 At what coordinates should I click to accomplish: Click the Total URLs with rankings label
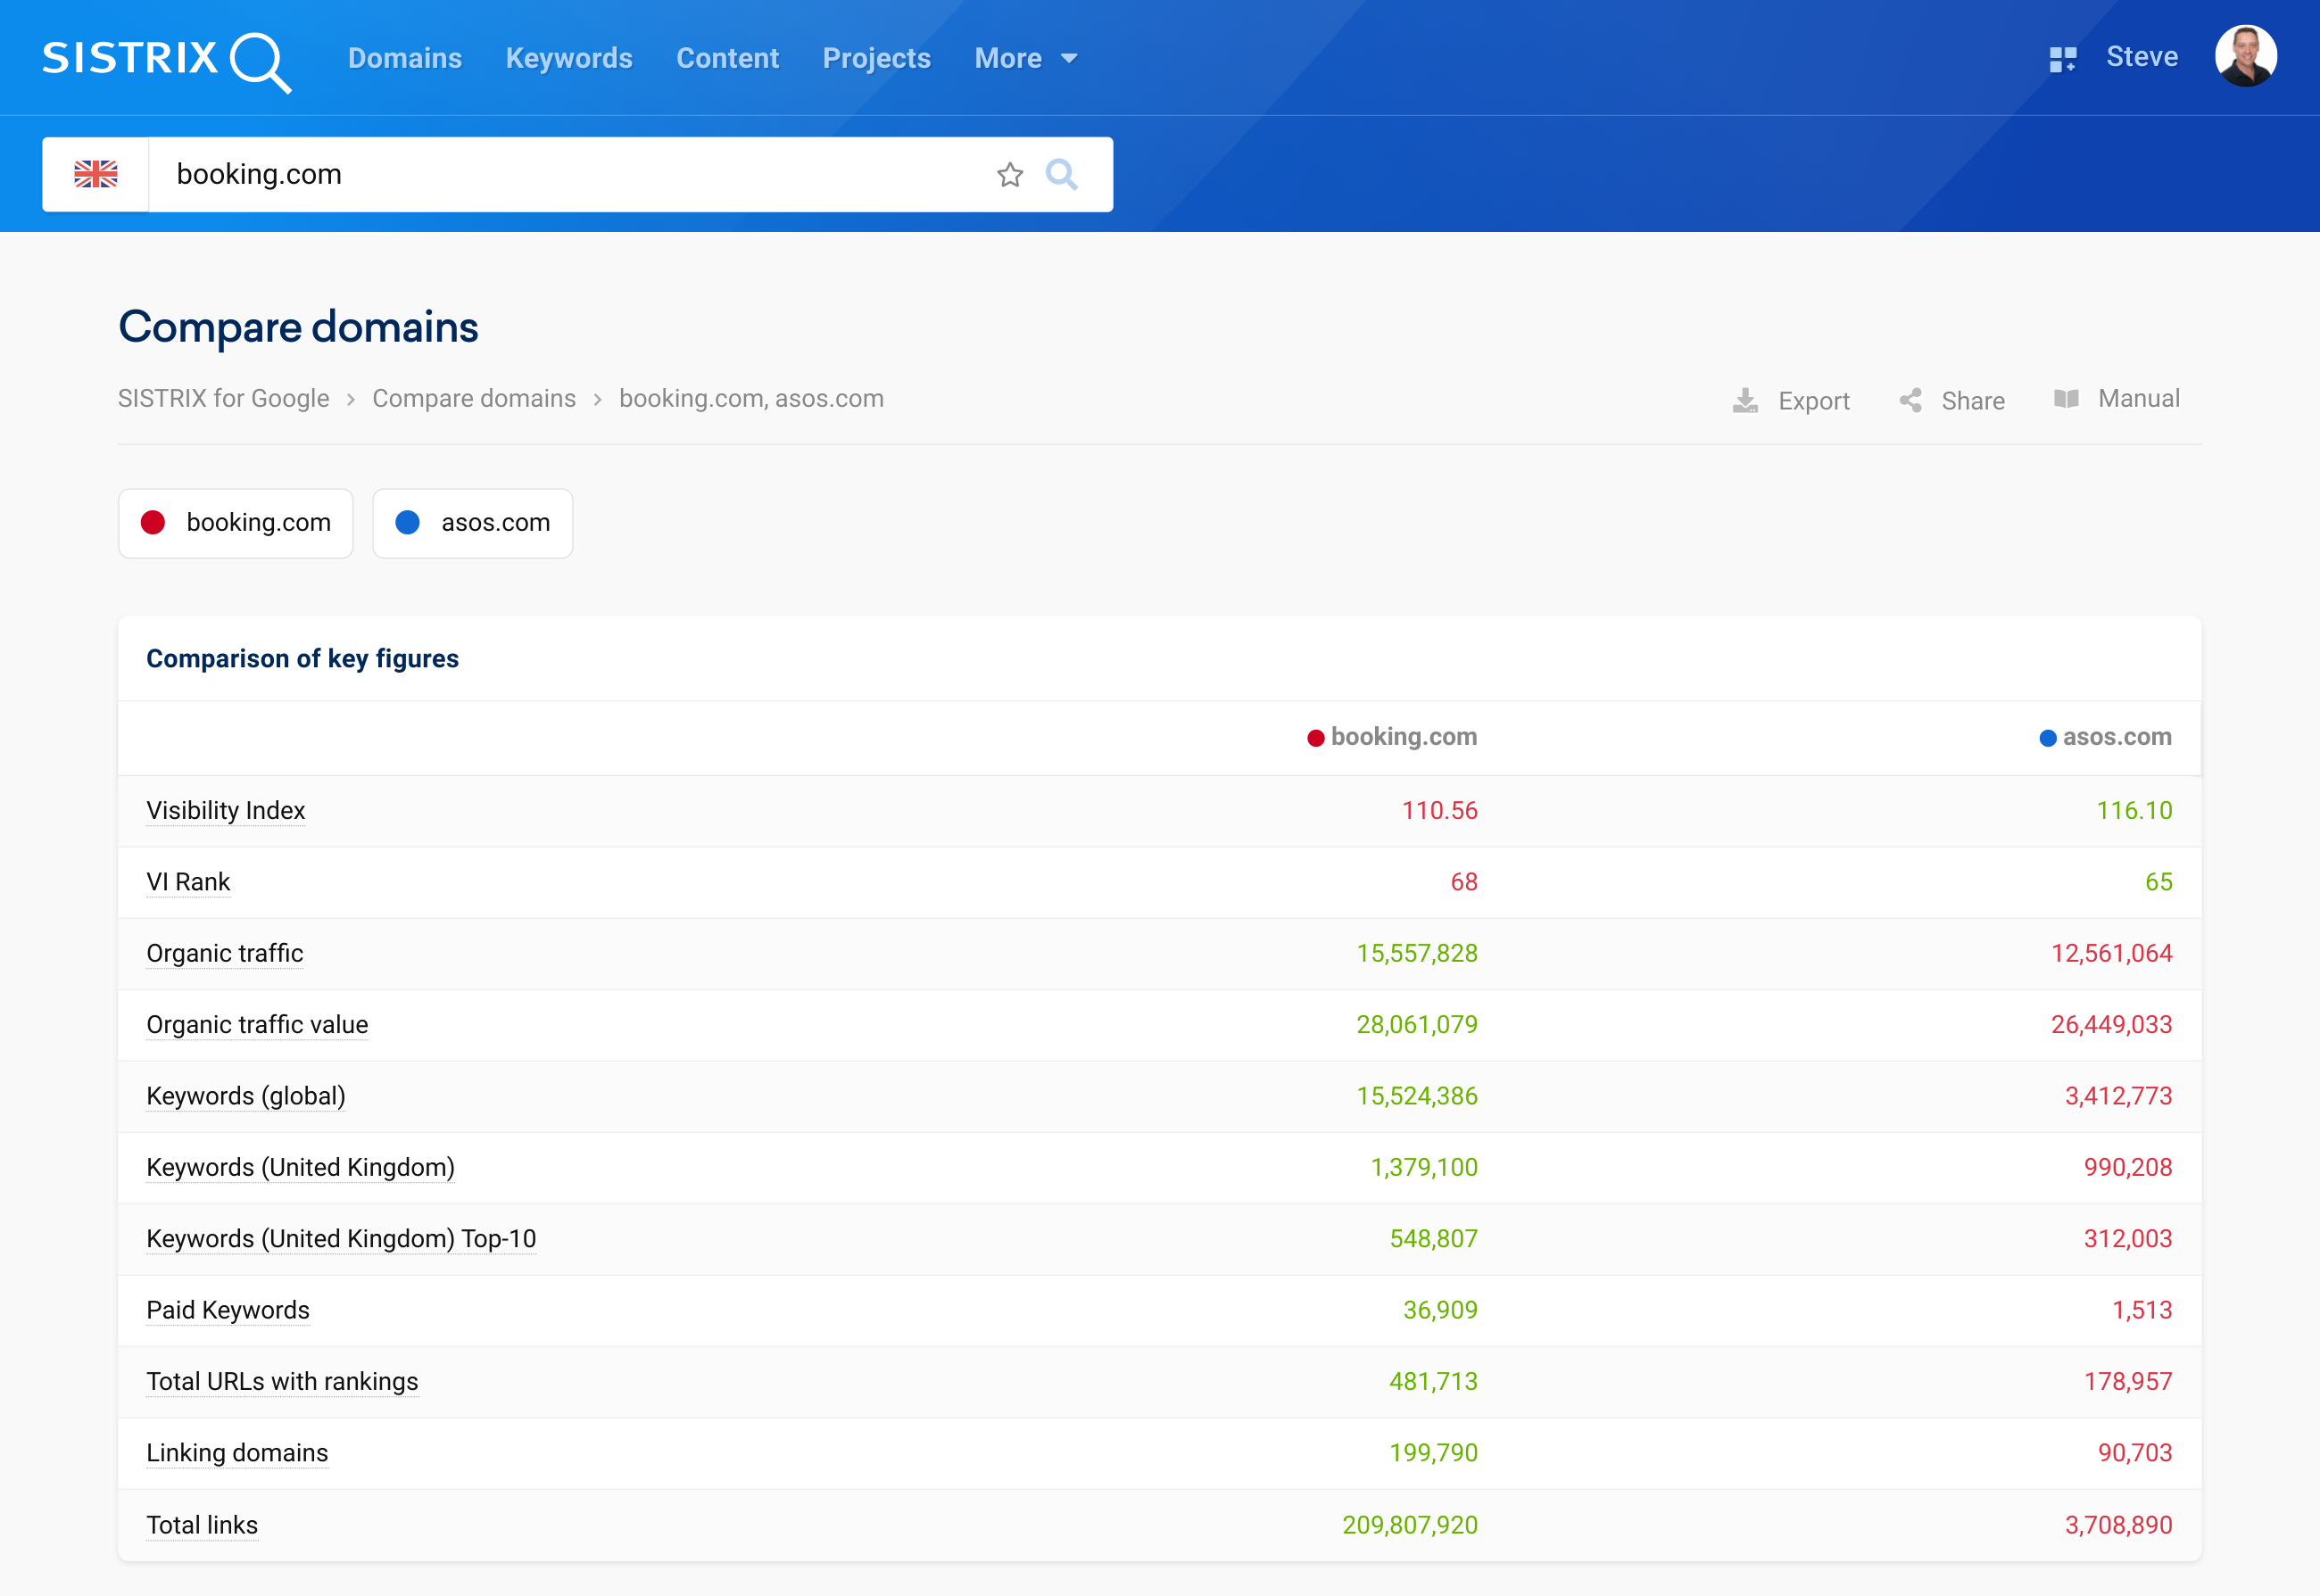[x=282, y=1381]
